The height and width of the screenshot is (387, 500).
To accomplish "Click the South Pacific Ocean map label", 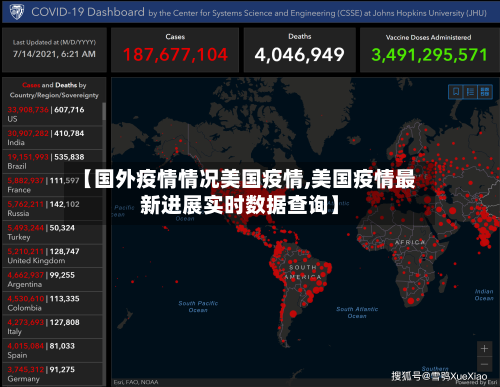I will tap(198, 307).
